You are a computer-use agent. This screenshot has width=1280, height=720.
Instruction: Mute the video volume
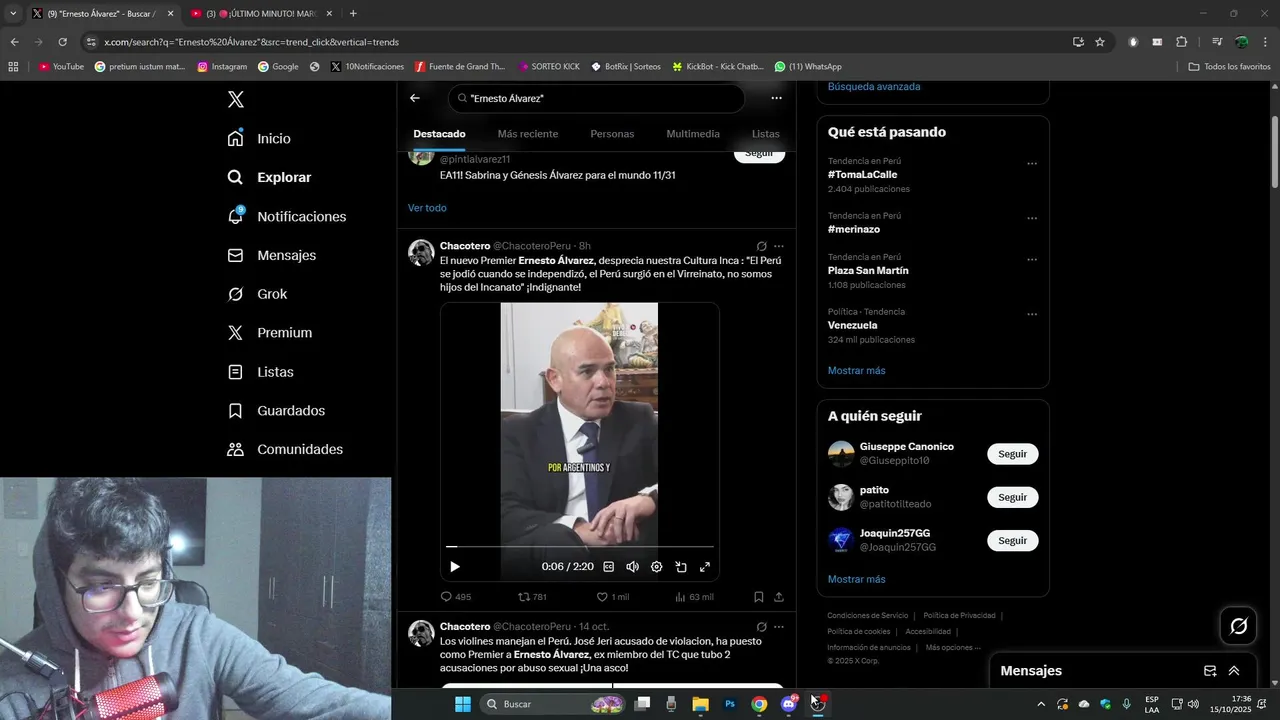click(632, 567)
